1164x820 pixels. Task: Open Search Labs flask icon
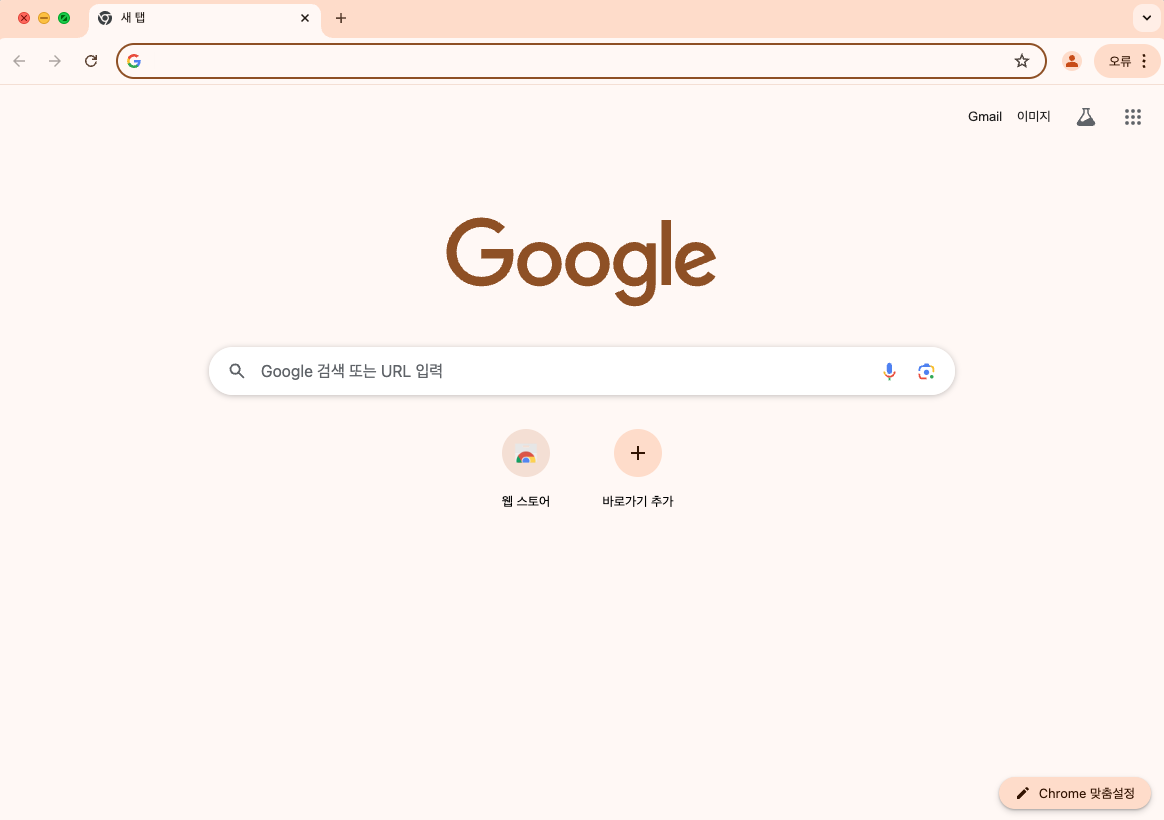pos(1085,117)
